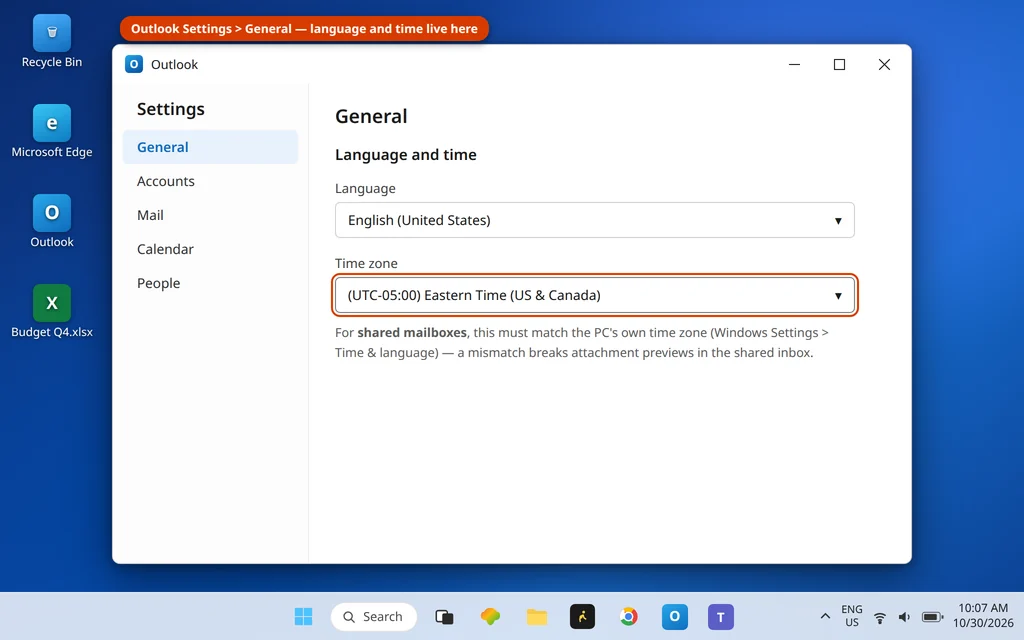This screenshot has width=1024, height=640.
Task: Open Calendar settings section
Action: click(210, 249)
